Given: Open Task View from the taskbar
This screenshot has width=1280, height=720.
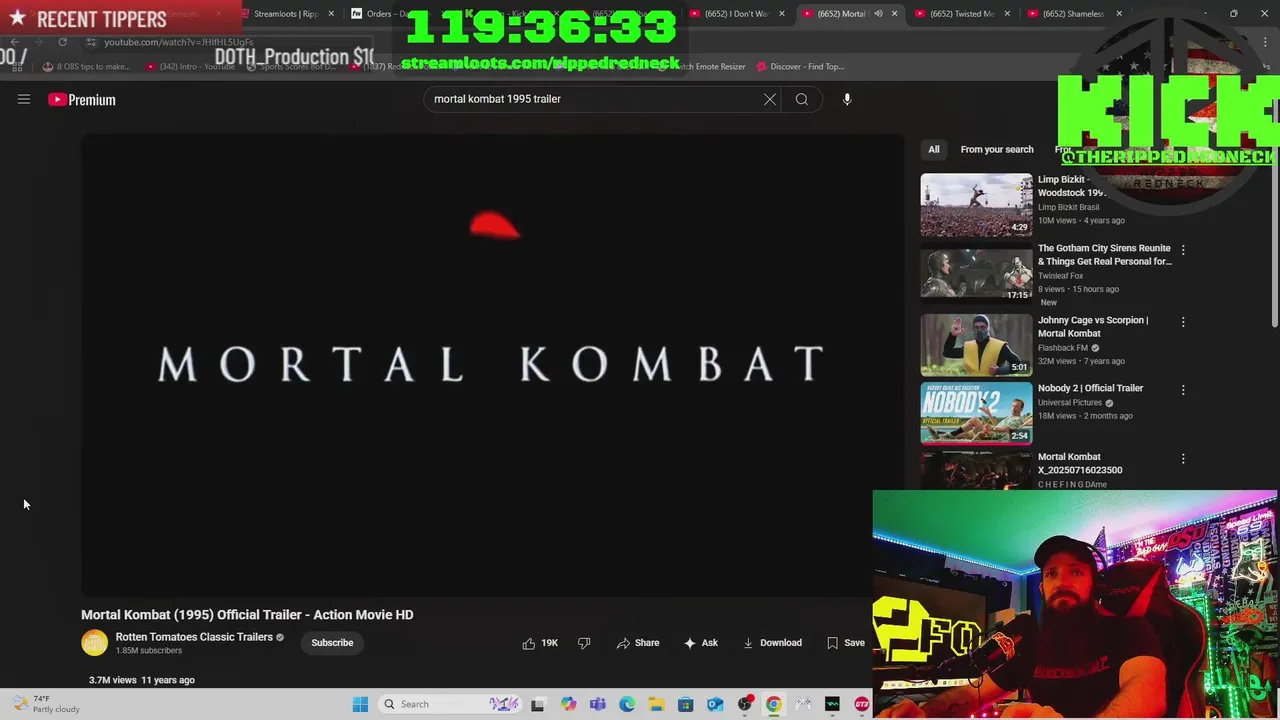Looking at the screenshot, I should pos(538,704).
